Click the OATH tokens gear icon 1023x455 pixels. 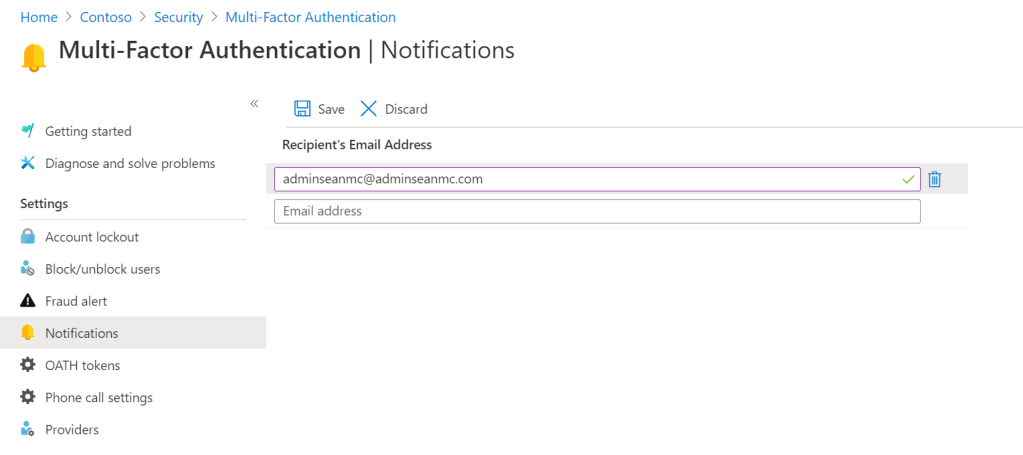pos(28,365)
